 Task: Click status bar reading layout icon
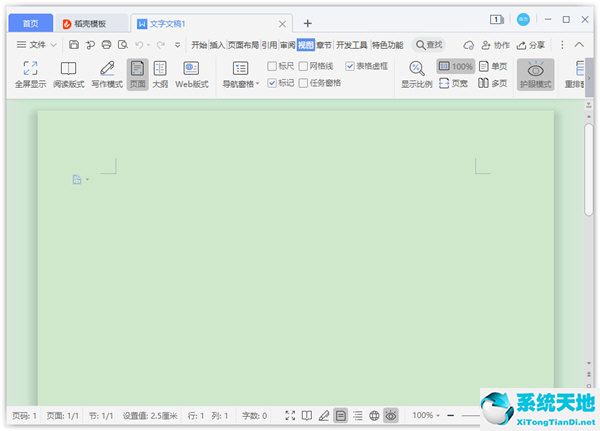(x=307, y=415)
